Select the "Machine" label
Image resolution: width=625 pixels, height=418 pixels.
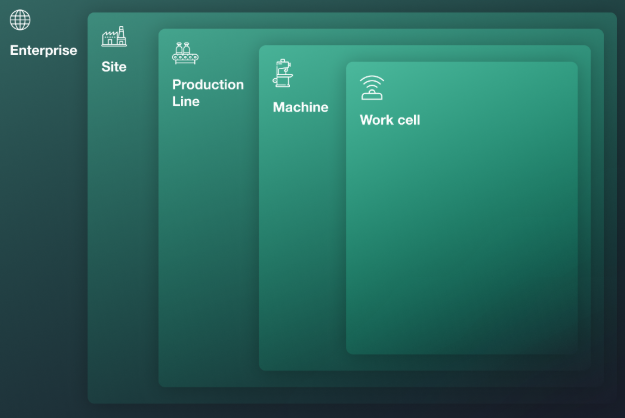[301, 107]
